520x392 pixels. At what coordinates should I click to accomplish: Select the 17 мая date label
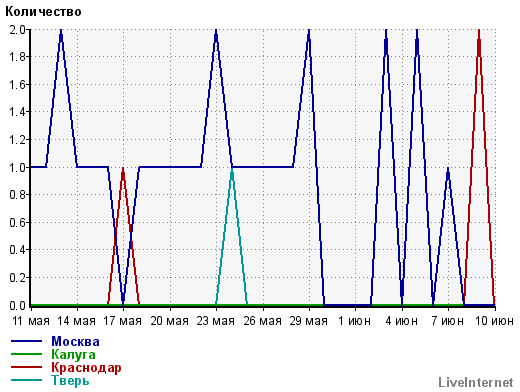pos(123,321)
